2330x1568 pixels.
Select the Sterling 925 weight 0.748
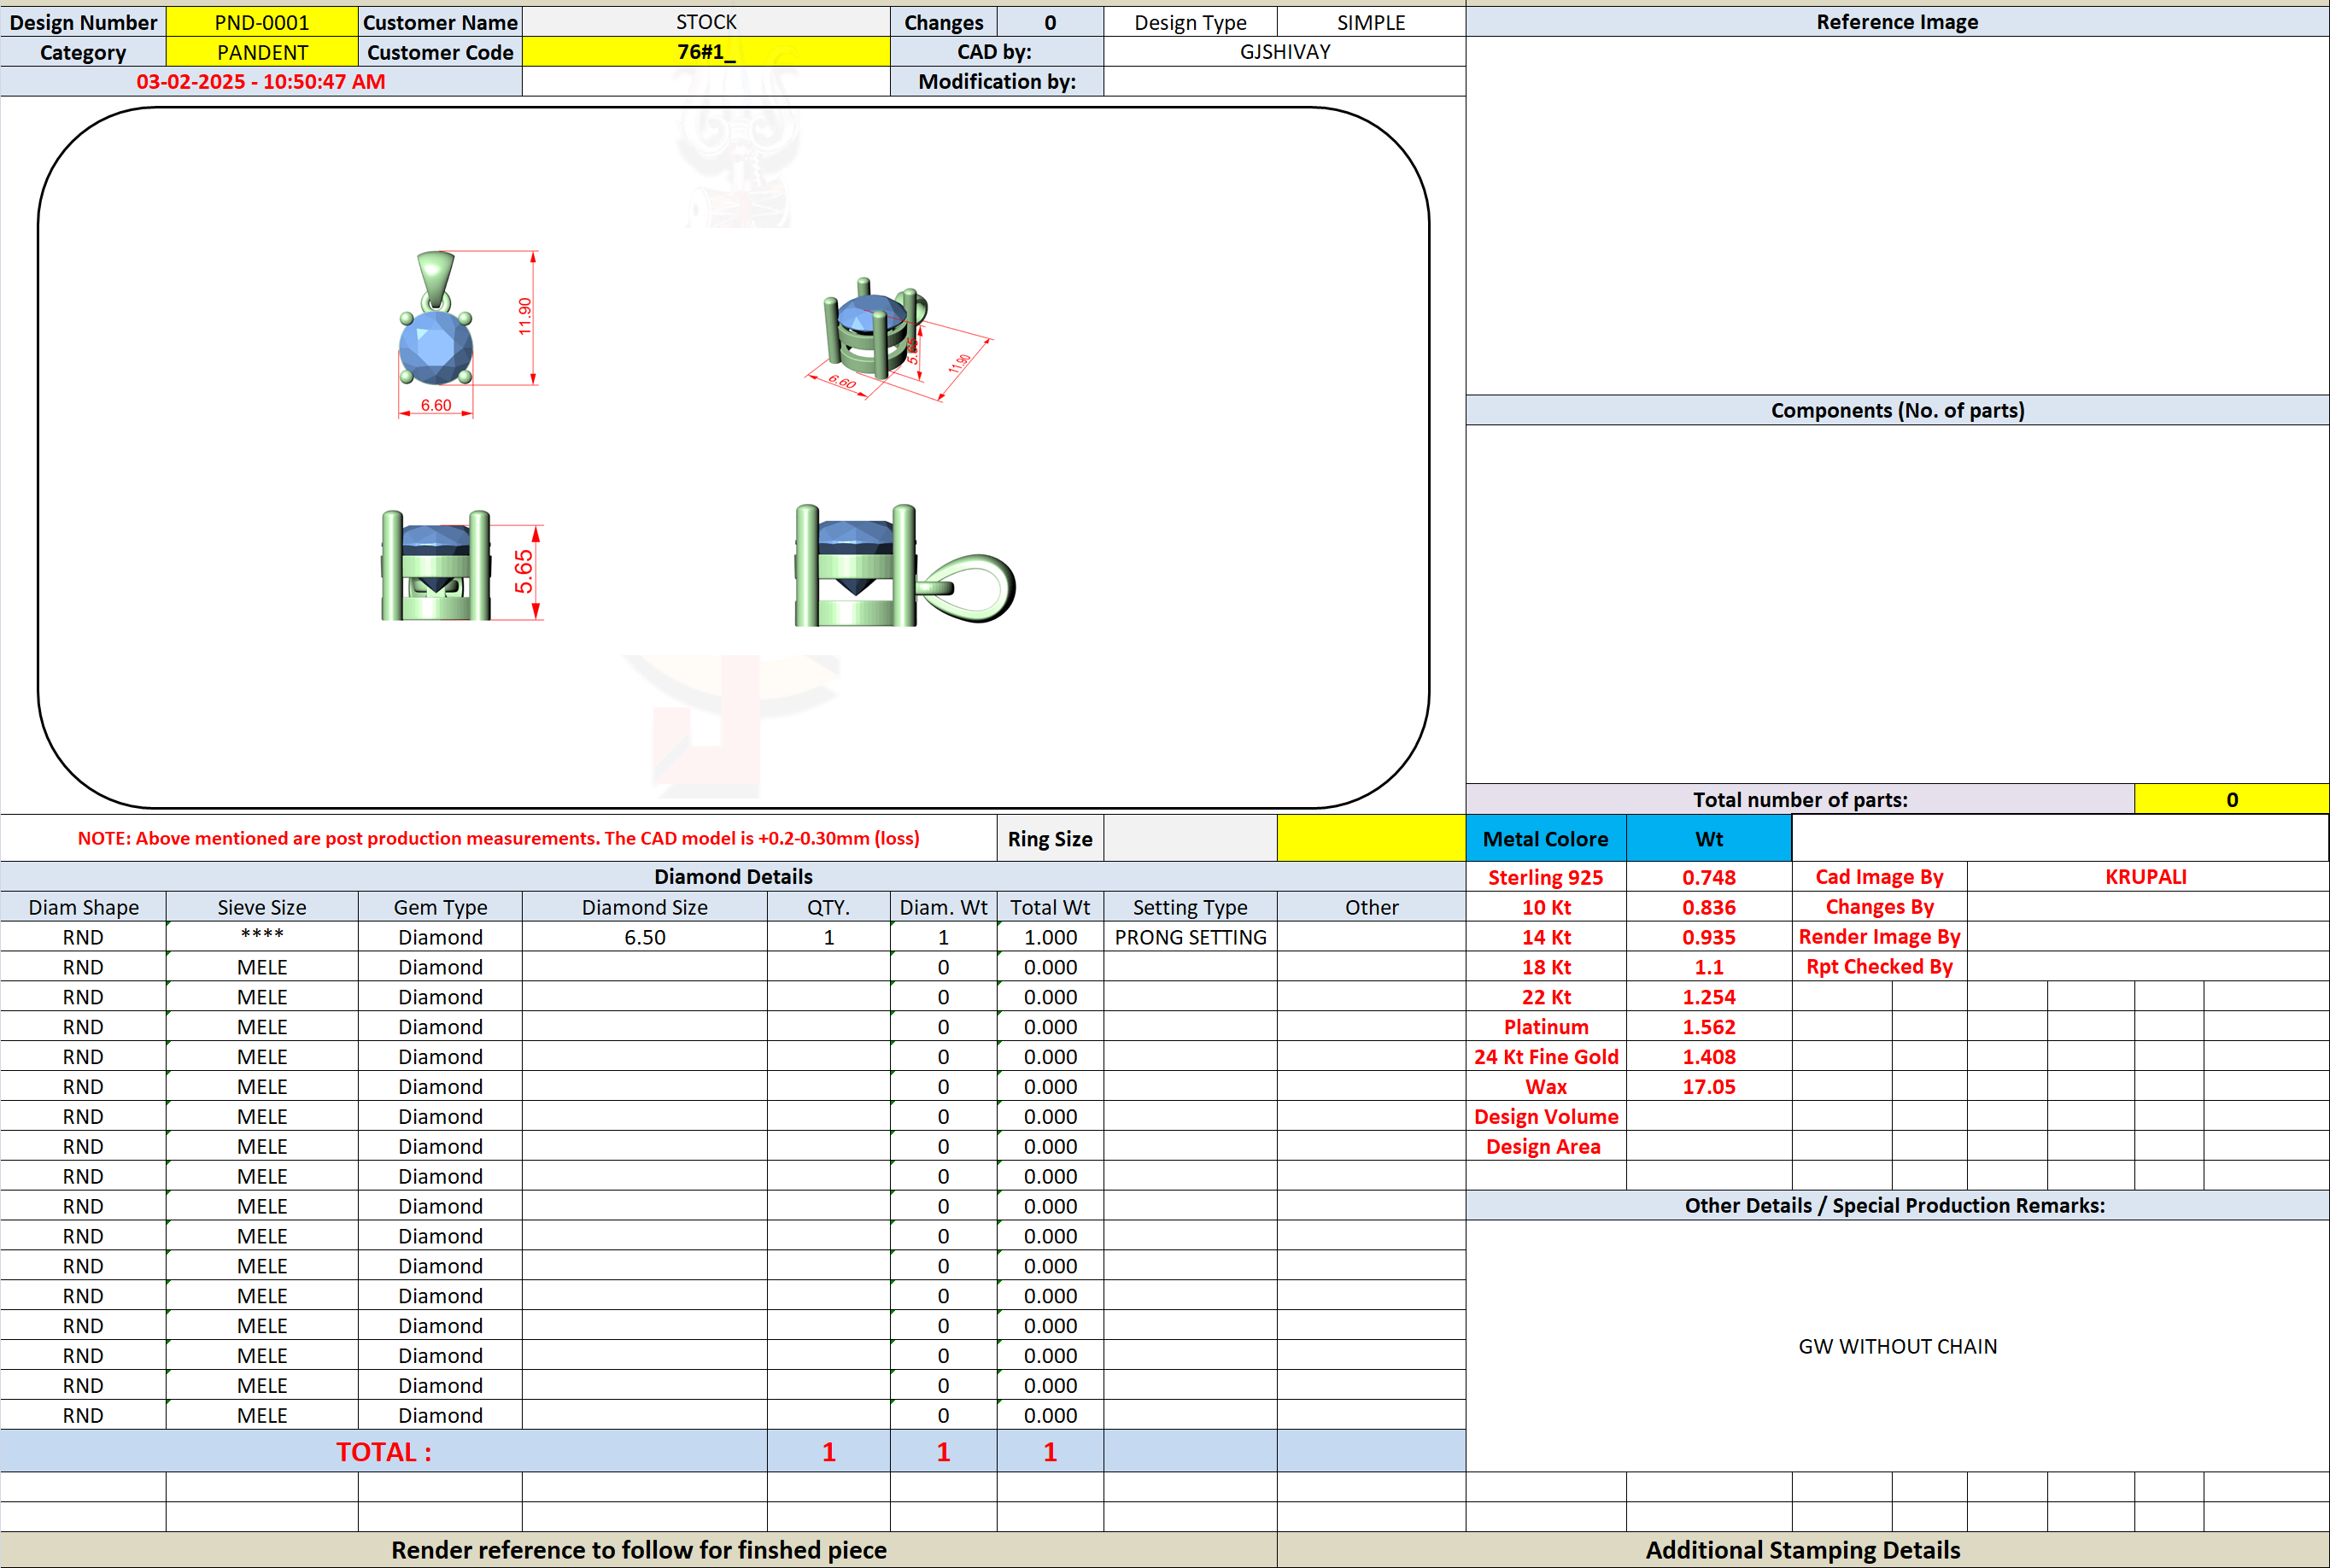tap(1709, 877)
